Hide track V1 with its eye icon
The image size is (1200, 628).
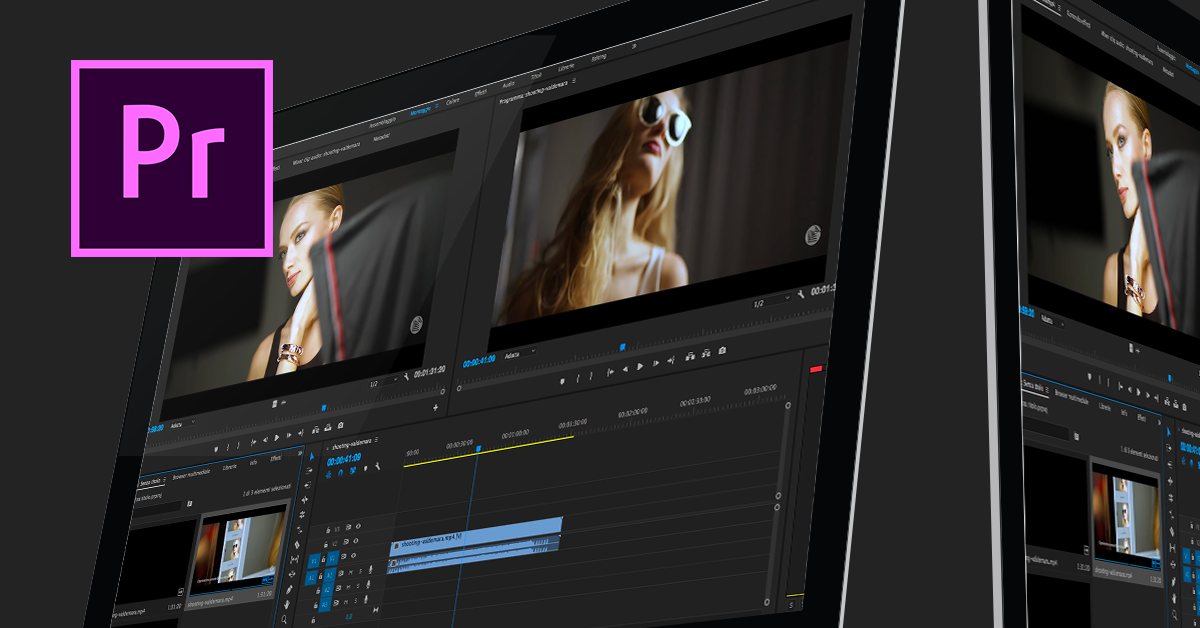click(353, 555)
